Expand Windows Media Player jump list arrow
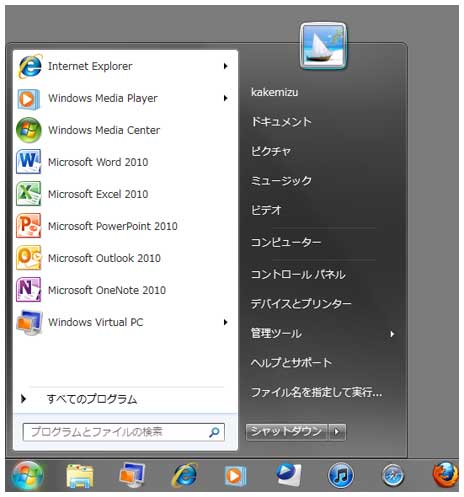This screenshot has width=464, height=497. point(226,98)
